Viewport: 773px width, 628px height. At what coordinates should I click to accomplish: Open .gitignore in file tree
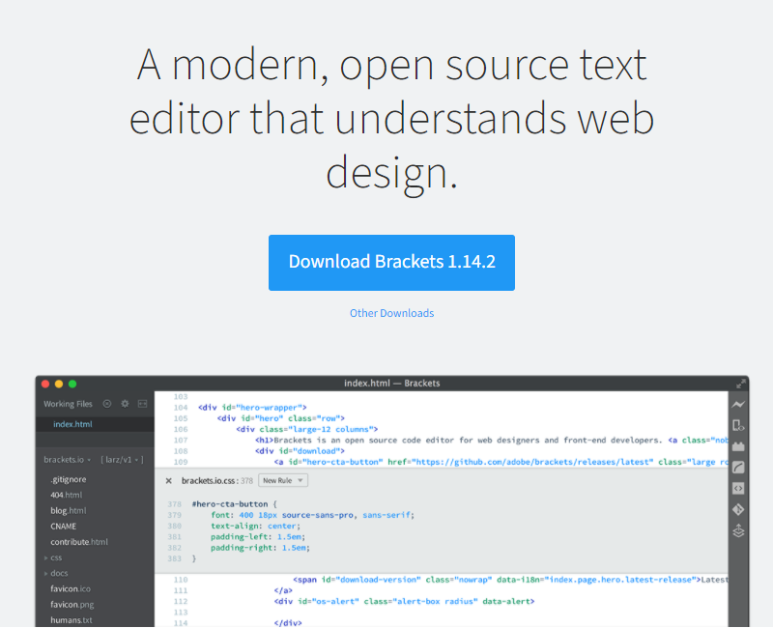click(x=68, y=479)
